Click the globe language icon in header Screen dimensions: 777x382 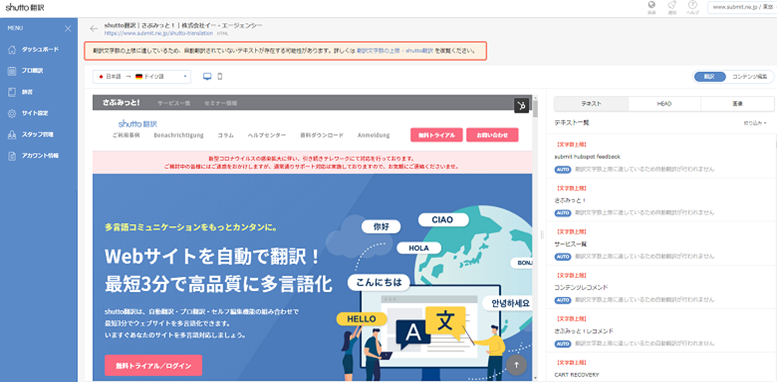point(652,5)
